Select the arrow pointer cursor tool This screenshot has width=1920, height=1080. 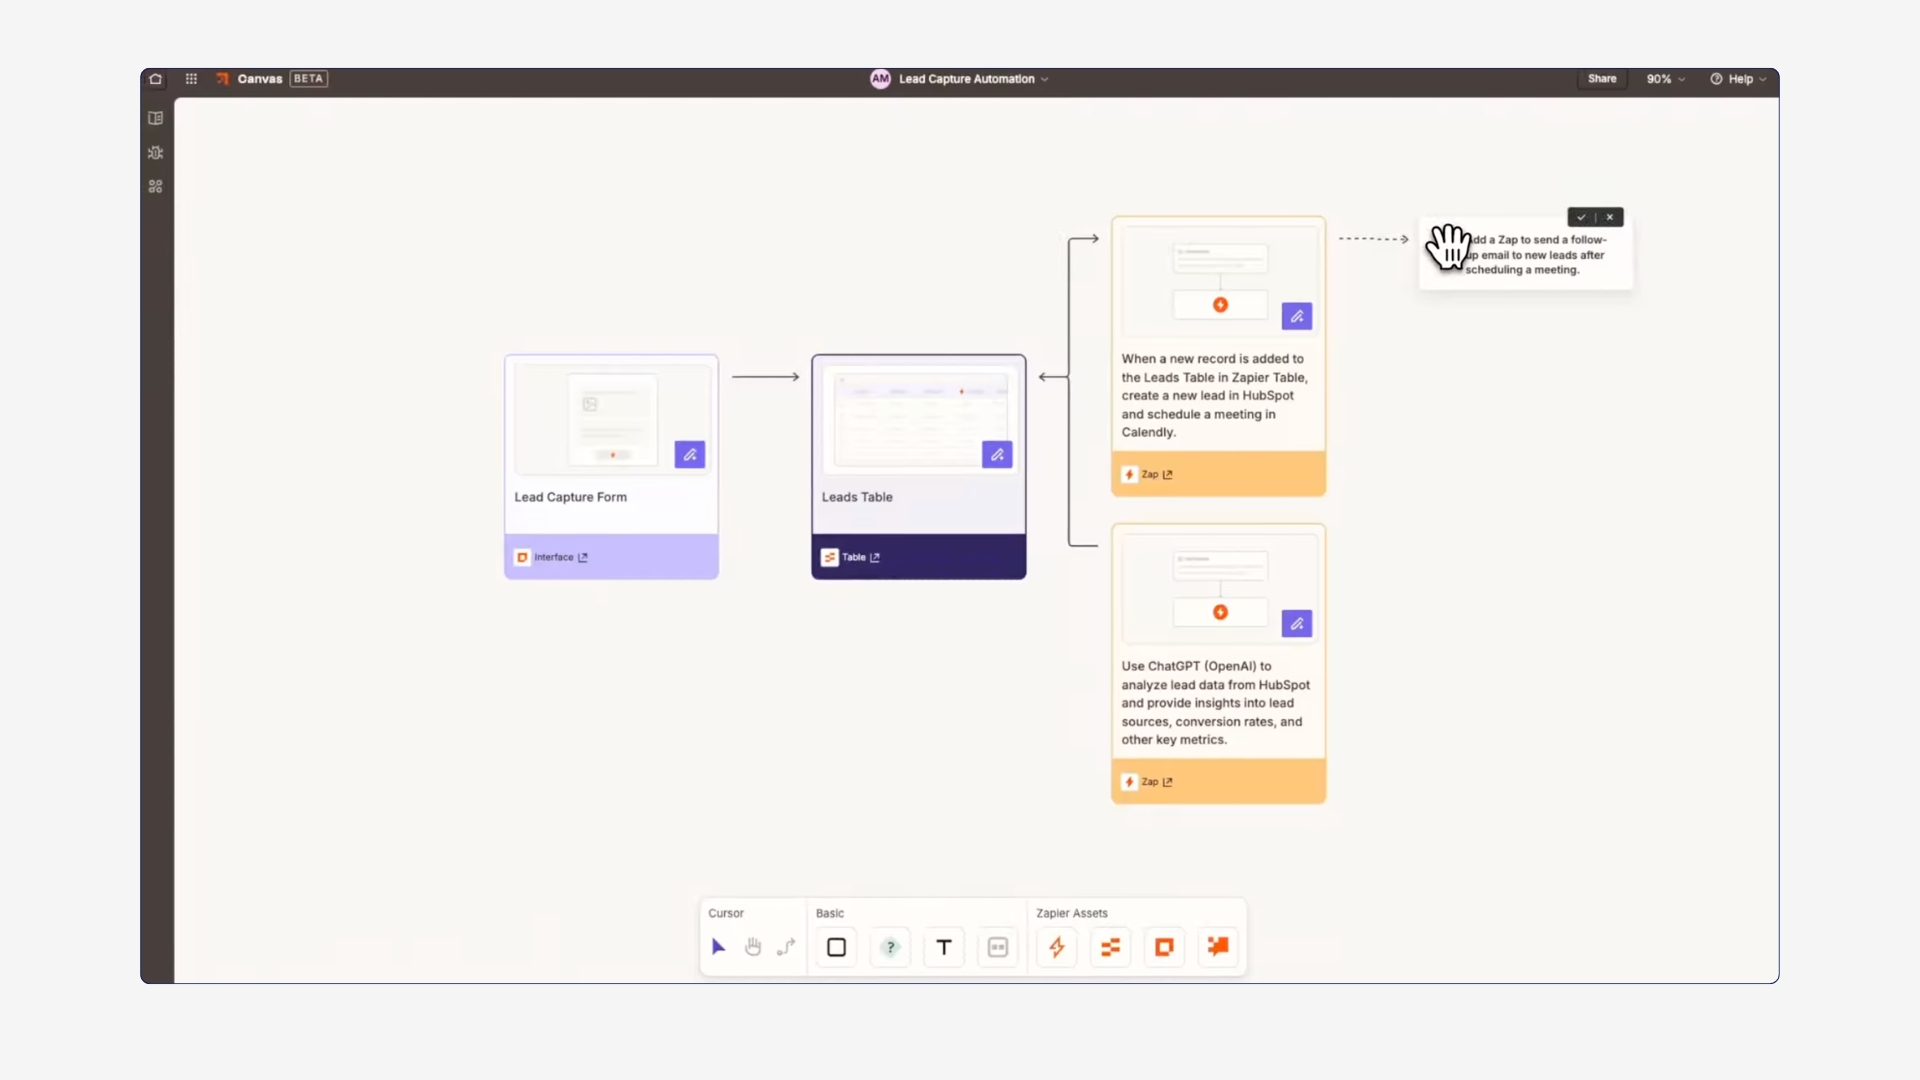718,947
